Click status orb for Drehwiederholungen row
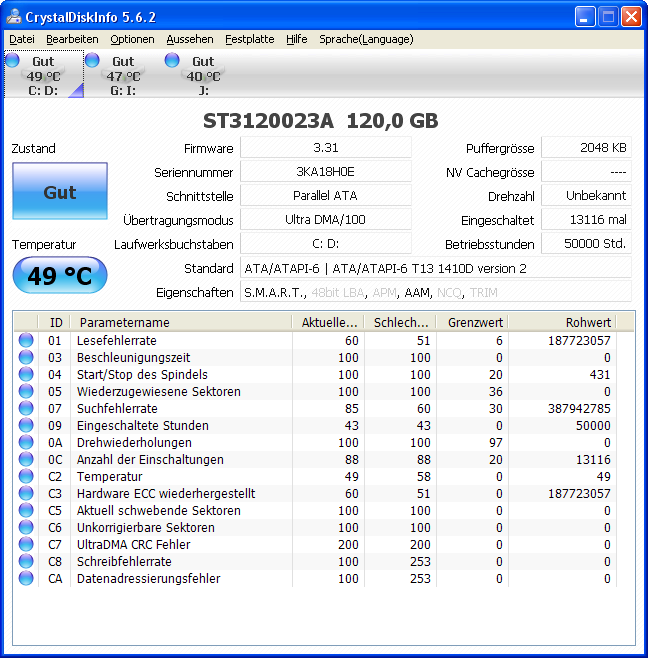The height and width of the screenshot is (658, 648). pyautogui.click(x=26, y=442)
